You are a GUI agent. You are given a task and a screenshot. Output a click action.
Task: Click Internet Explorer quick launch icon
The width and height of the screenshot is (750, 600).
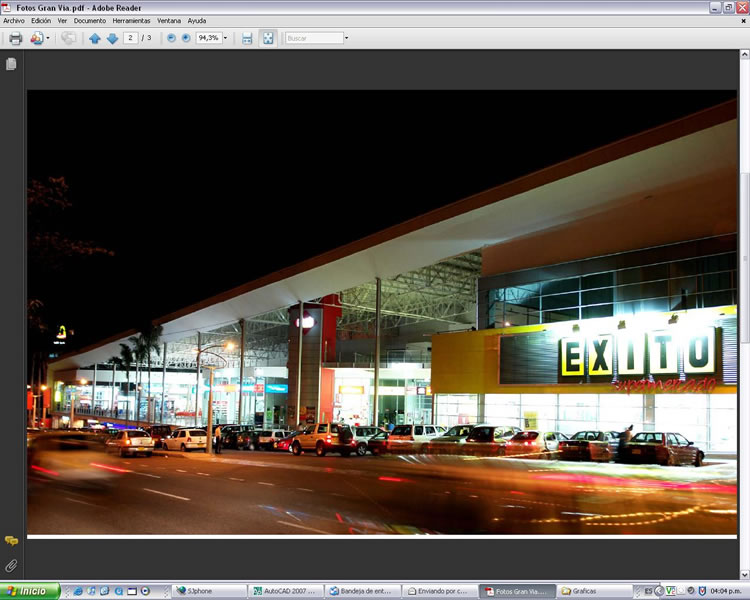(x=78, y=591)
